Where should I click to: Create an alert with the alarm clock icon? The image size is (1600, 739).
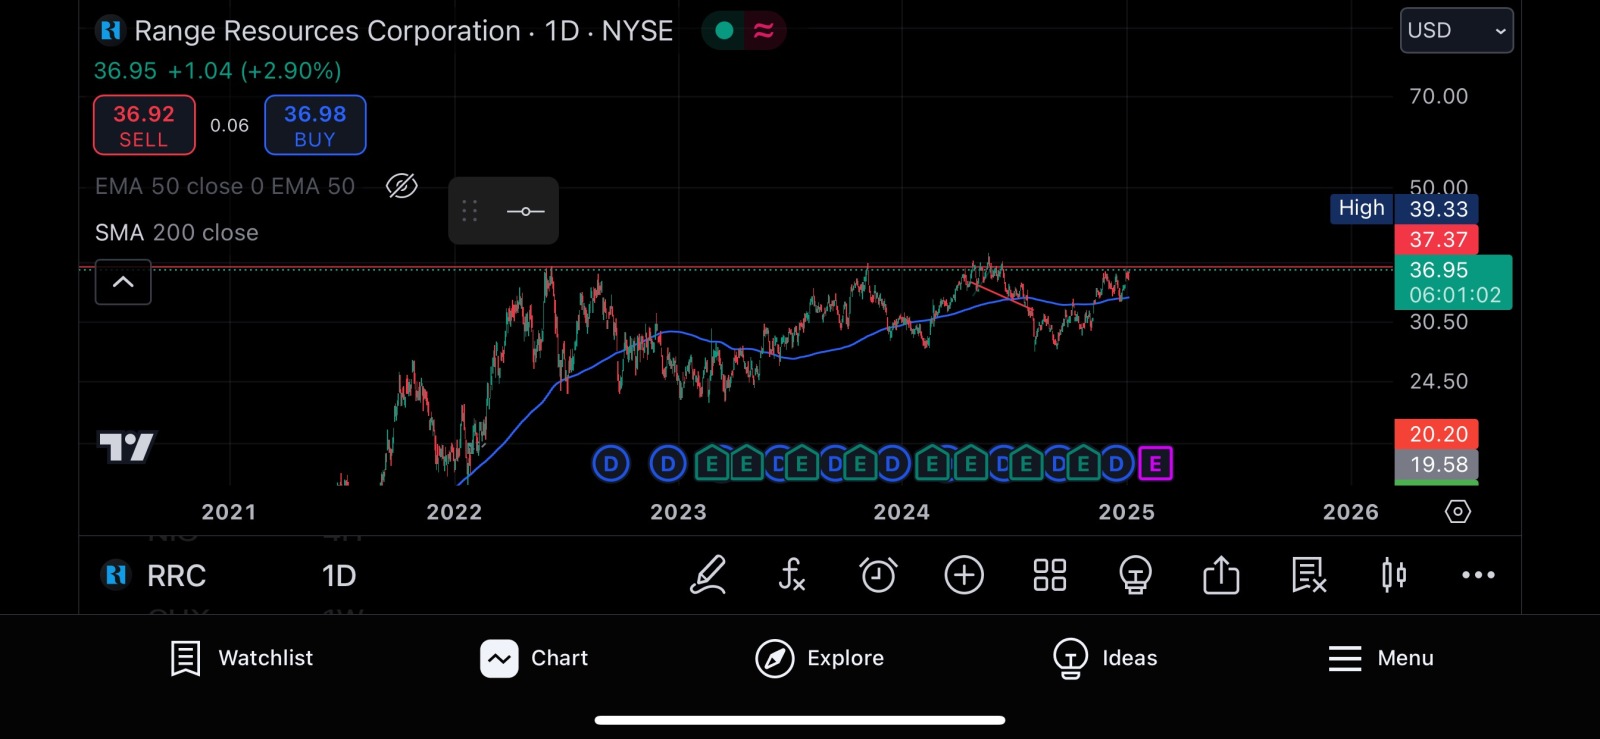tap(878, 575)
